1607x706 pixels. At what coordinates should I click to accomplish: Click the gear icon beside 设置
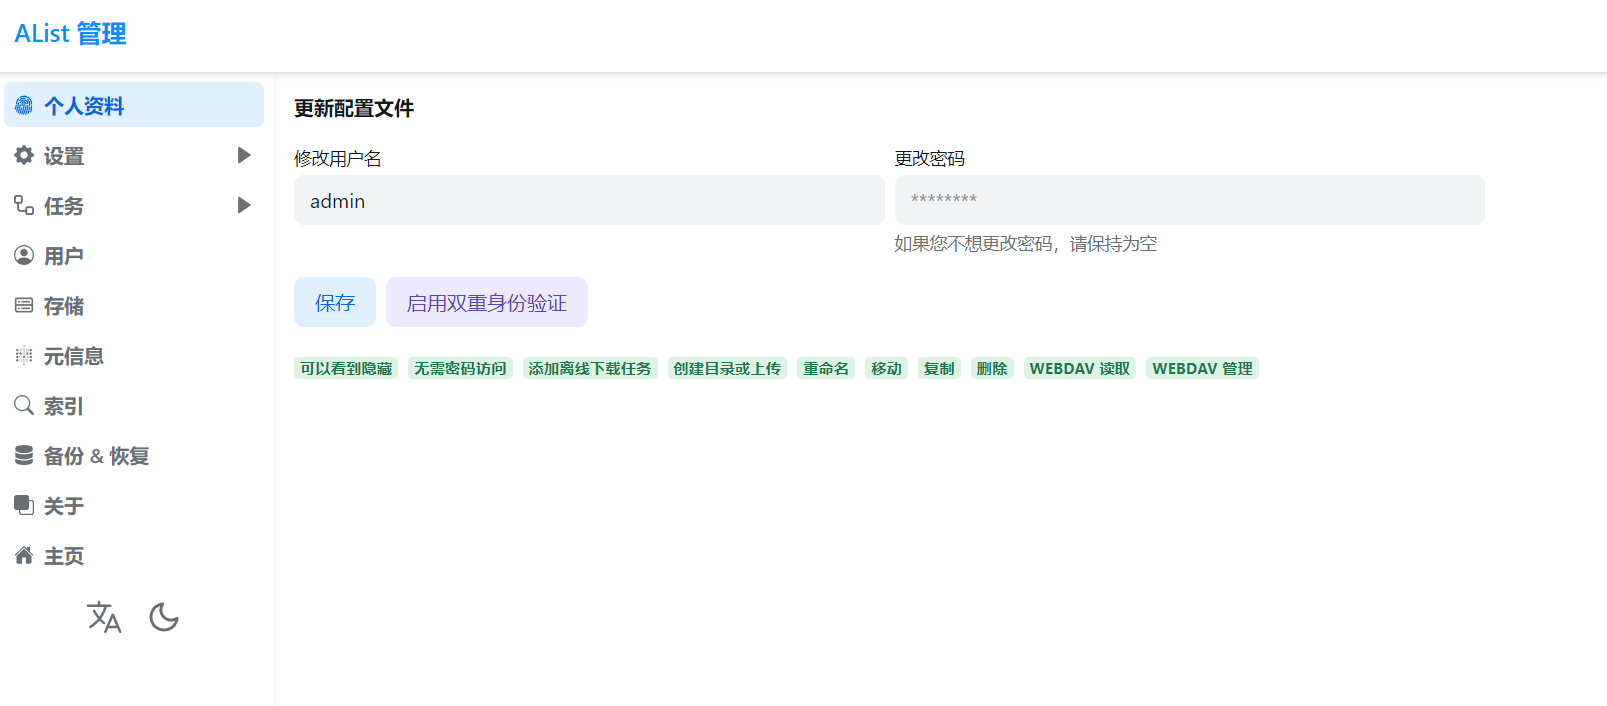point(24,155)
